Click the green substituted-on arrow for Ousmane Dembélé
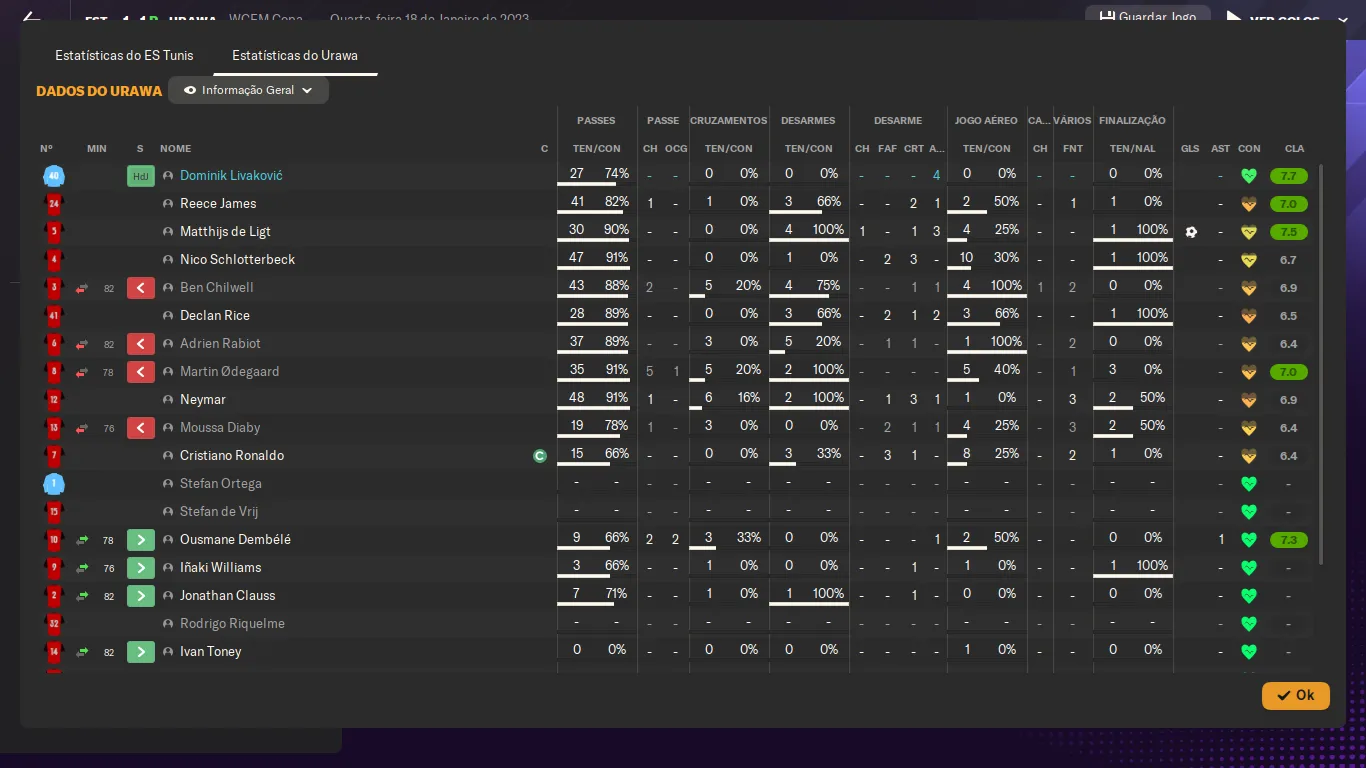 click(x=141, y=540)
